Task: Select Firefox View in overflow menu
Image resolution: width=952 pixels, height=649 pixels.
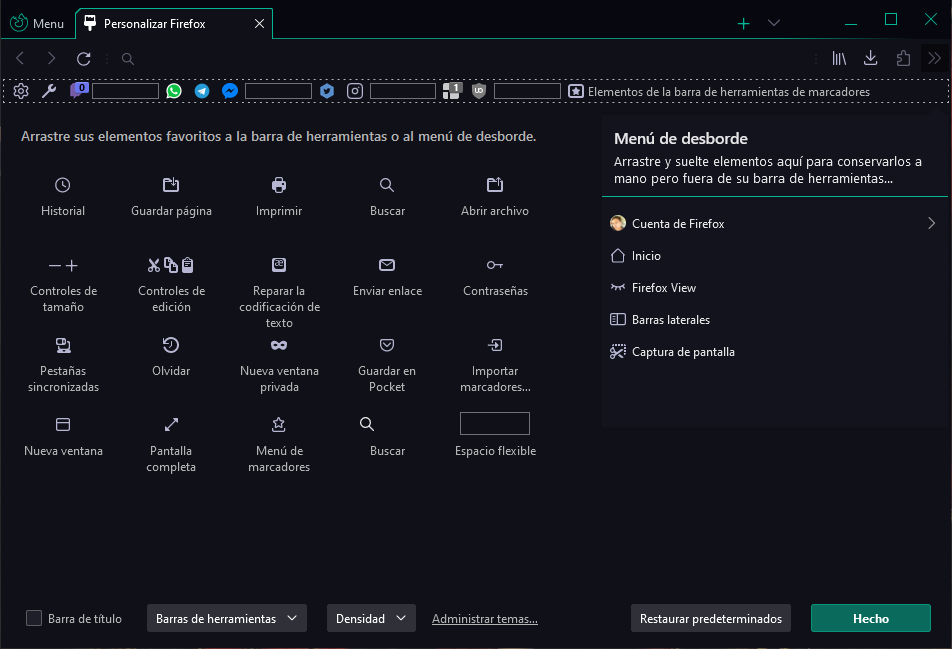Action: 775,288
